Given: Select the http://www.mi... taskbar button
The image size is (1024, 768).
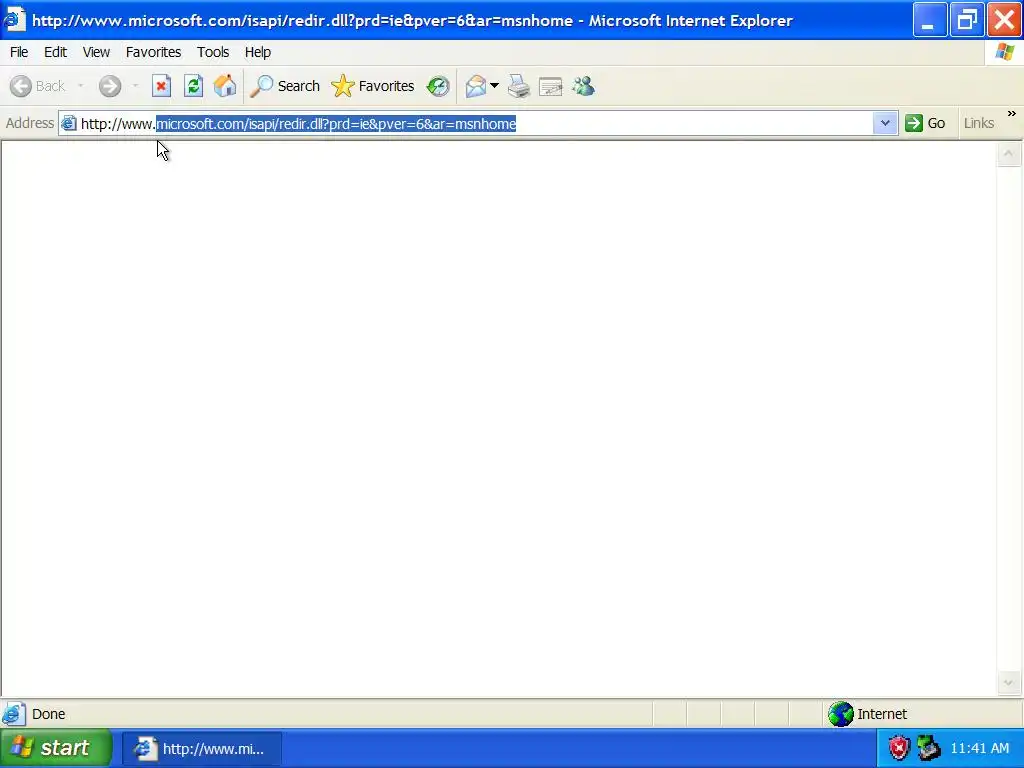Looking at the screenshot, I should [202, 748].
